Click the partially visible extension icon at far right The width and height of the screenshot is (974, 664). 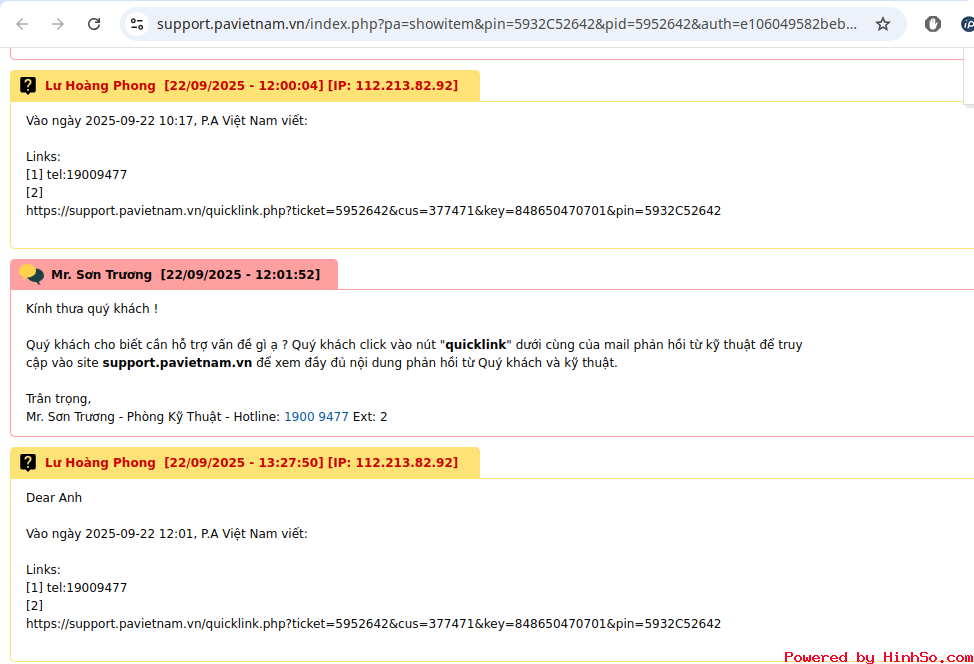(x=967, y=24)
